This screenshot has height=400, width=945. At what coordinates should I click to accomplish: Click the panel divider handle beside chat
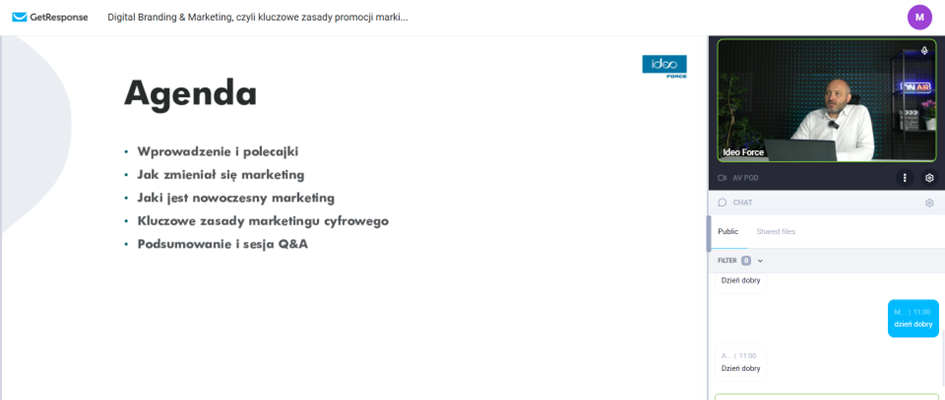709,233
